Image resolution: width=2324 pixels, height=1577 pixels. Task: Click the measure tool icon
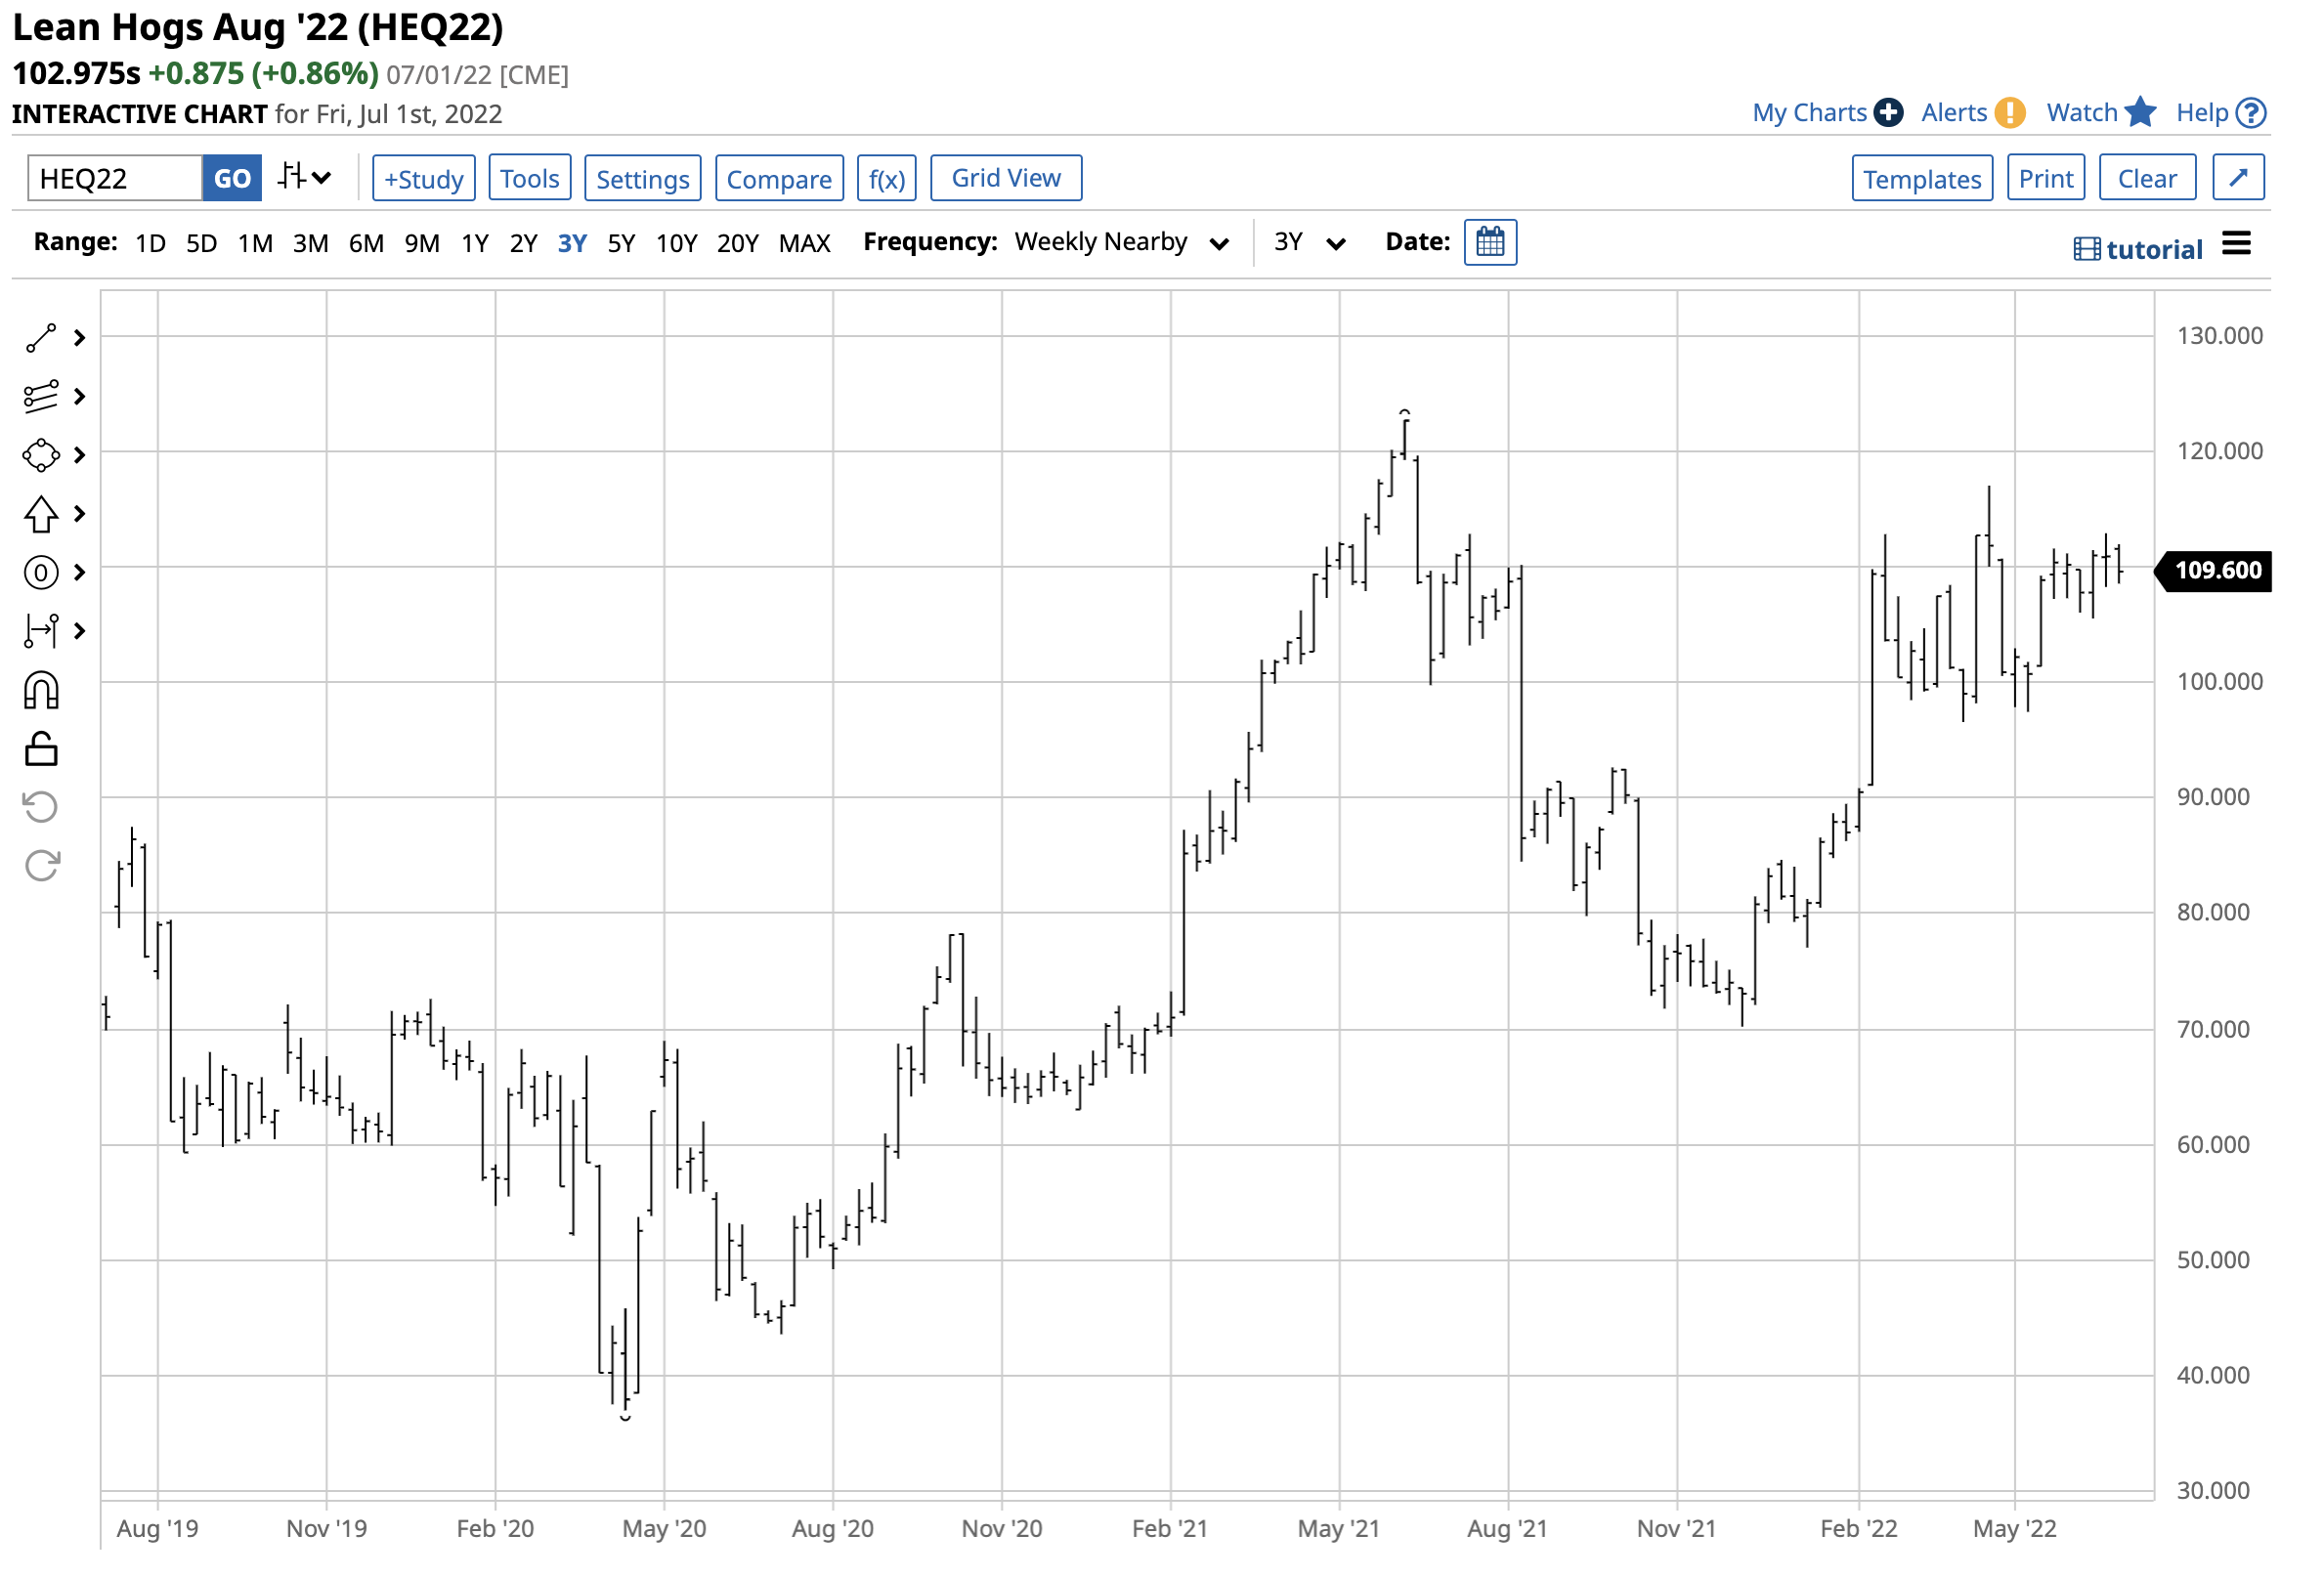click(x=41, y=631)
